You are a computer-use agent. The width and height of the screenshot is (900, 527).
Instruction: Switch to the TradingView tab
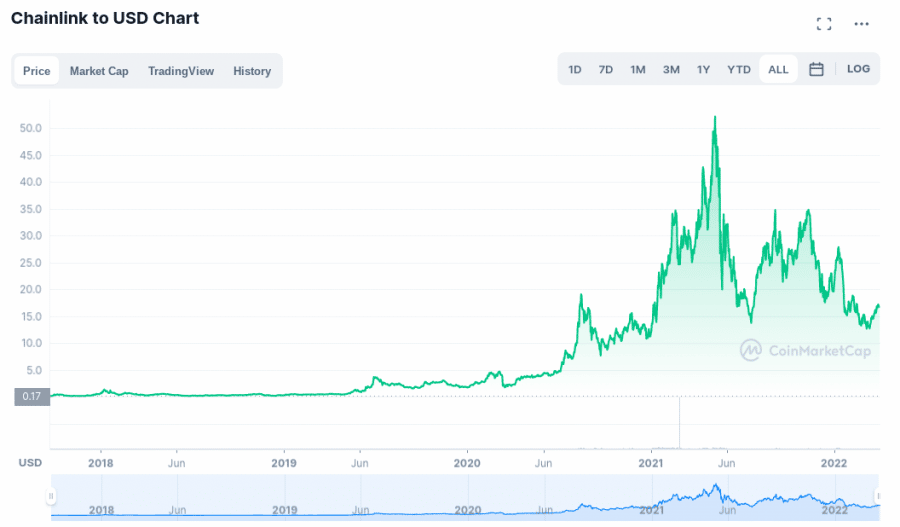(181, 71)
